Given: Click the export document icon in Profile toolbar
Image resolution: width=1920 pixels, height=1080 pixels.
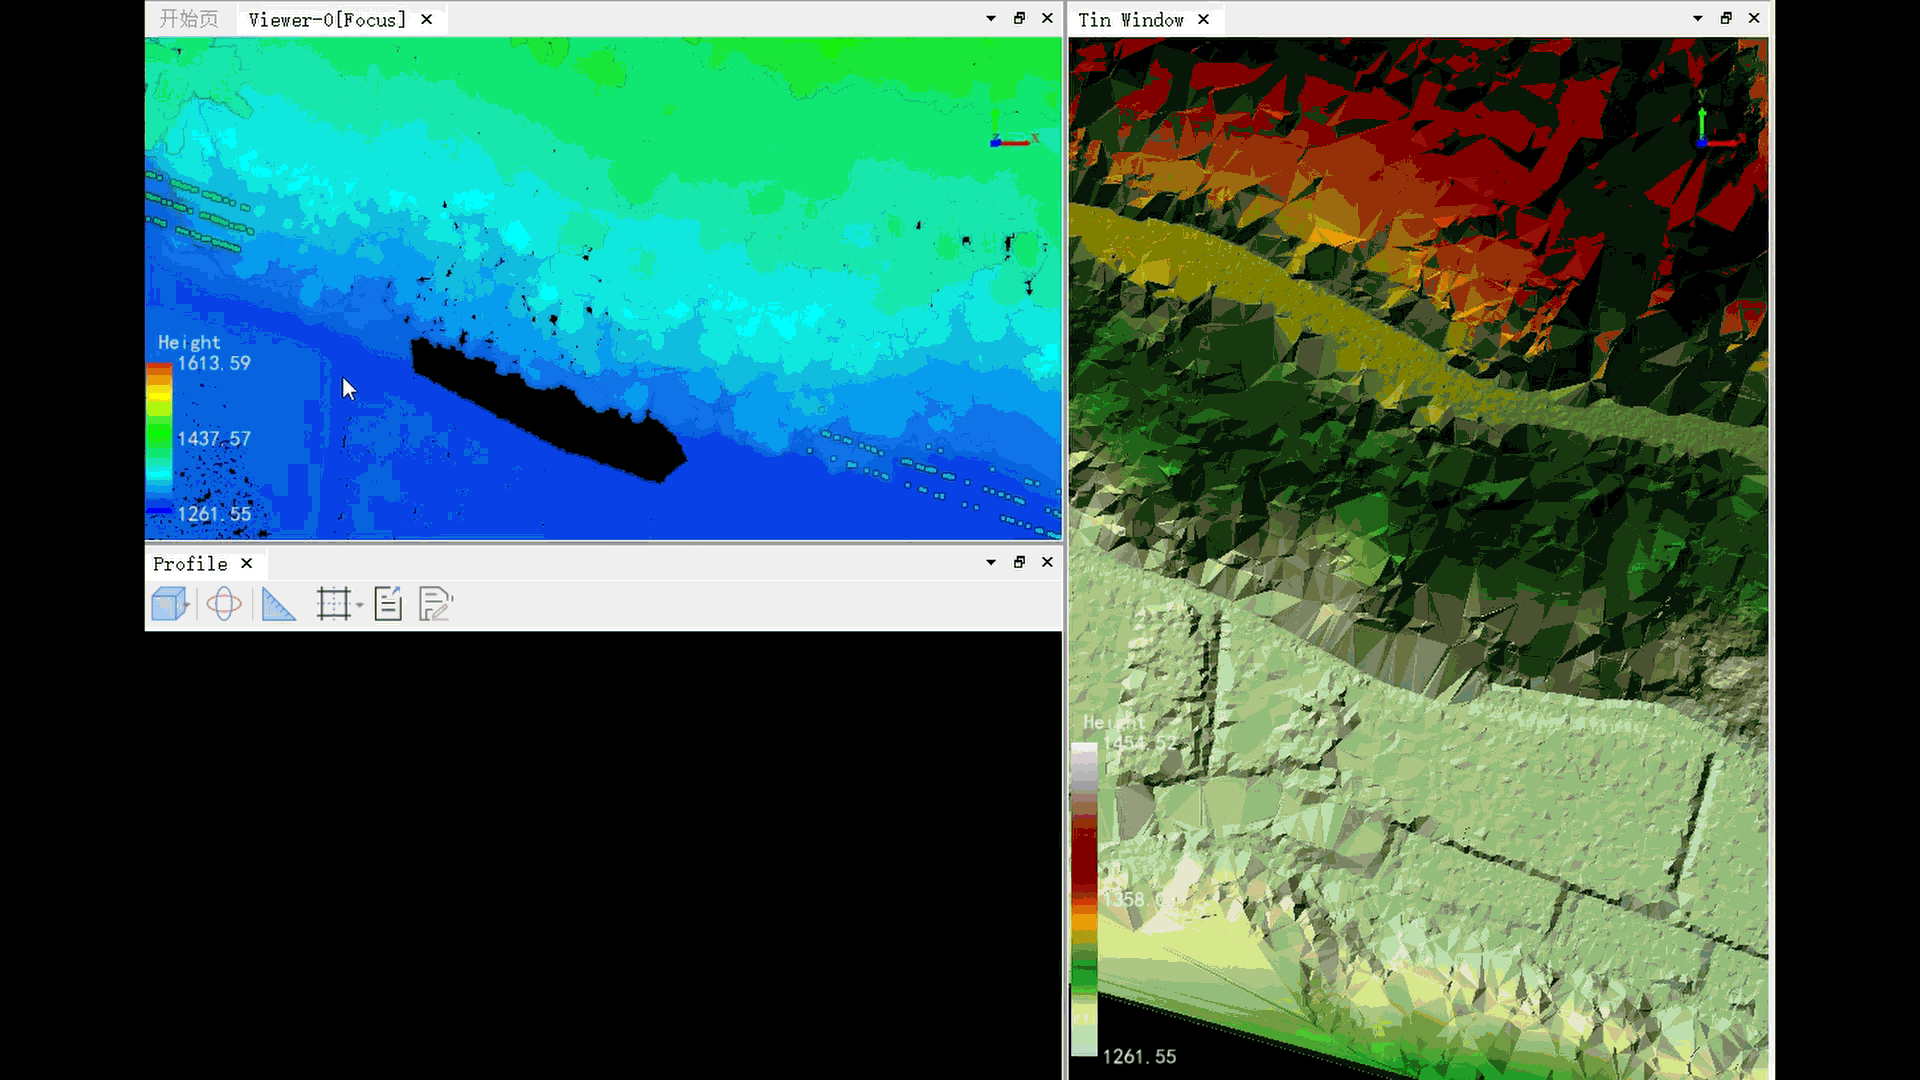Looking at the screenshot, I should 388,604.
